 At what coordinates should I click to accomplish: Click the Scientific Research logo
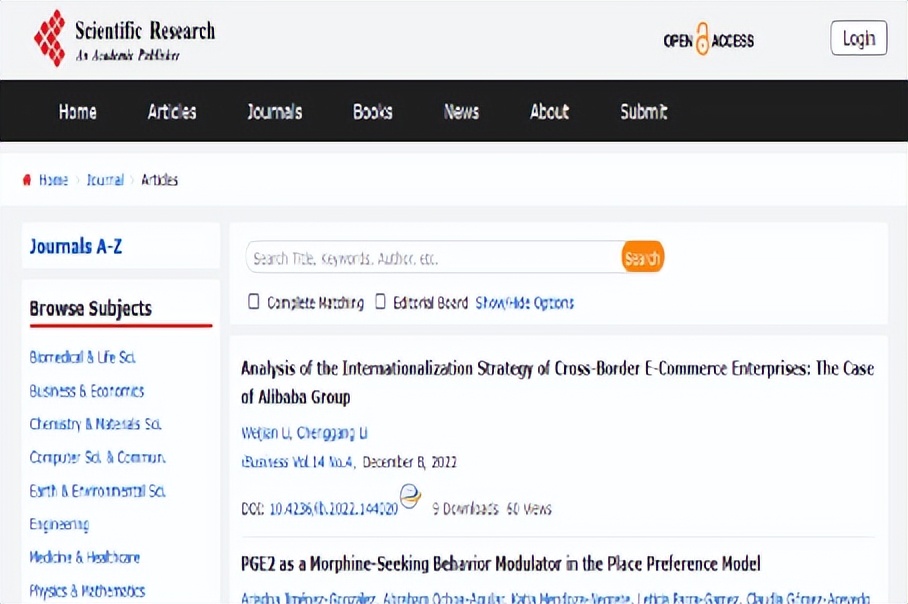tap(124, 38)
